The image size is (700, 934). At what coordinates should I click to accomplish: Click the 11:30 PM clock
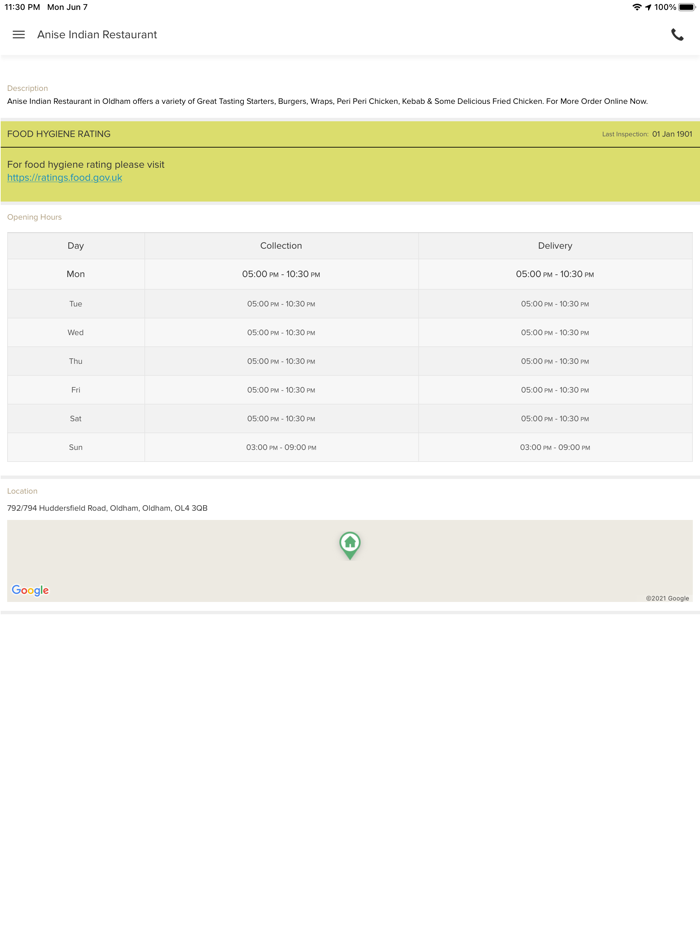tap(22, 7)
